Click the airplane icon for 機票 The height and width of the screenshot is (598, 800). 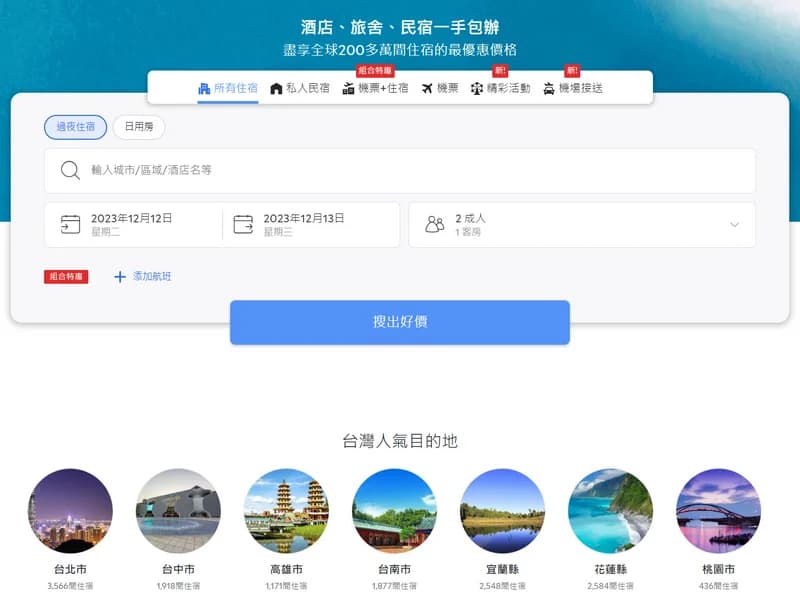coord(427,89)
